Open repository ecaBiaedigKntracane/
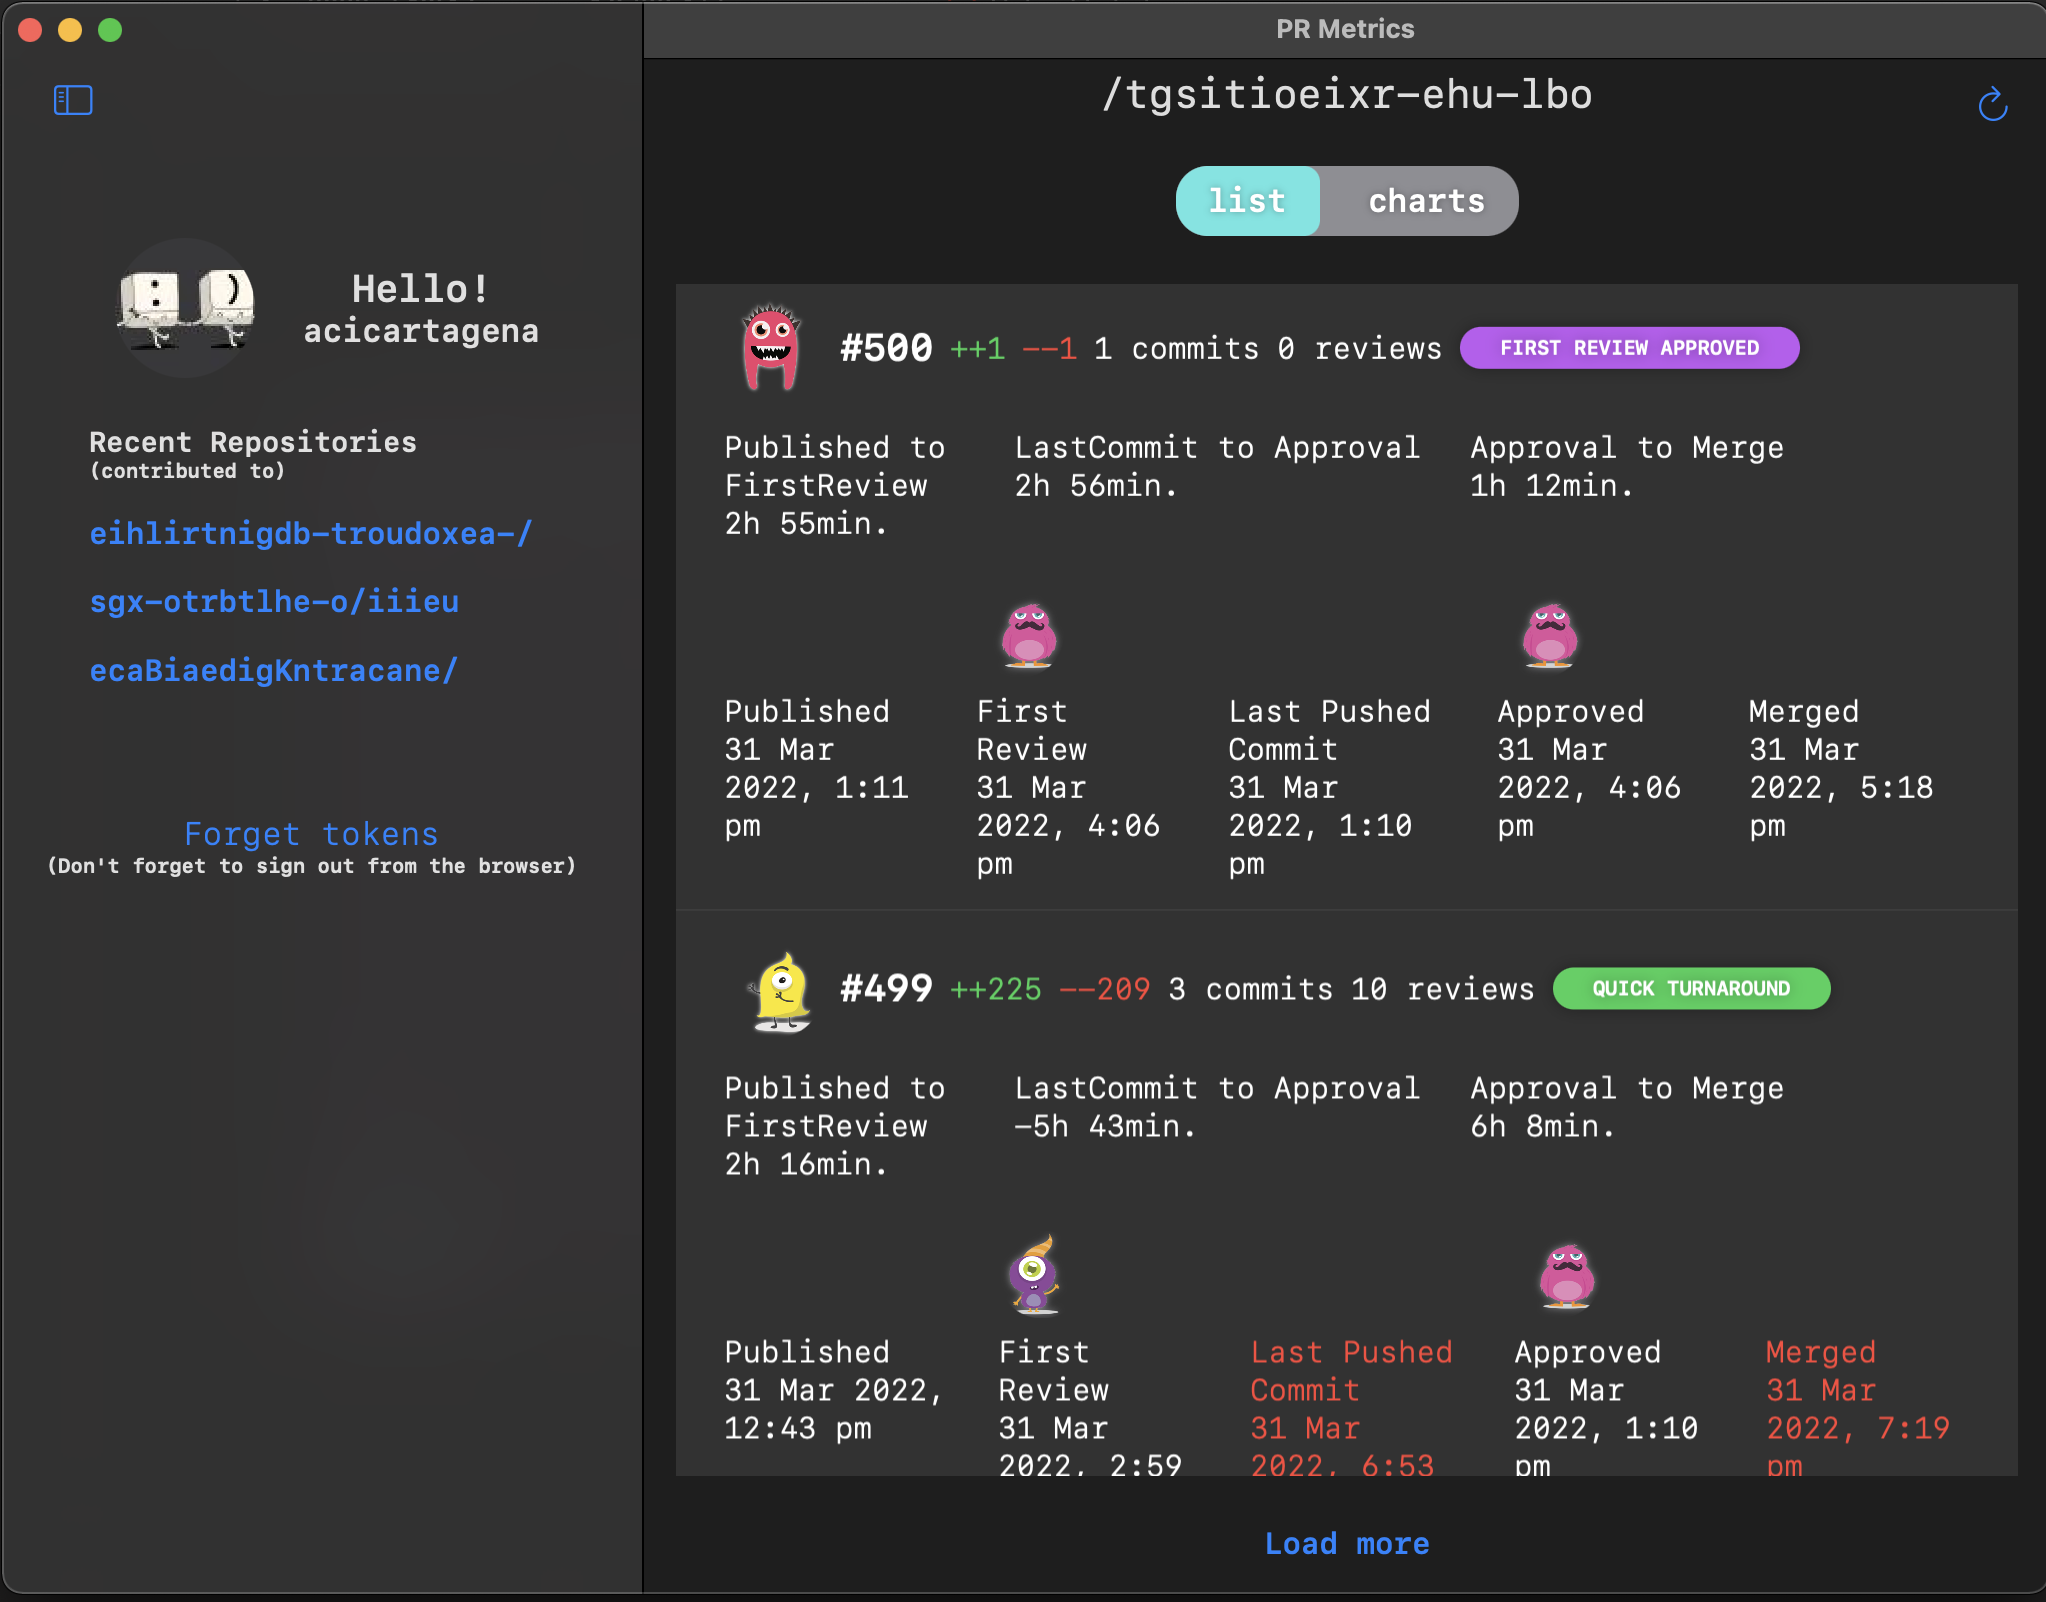 (x=274, y=670)
